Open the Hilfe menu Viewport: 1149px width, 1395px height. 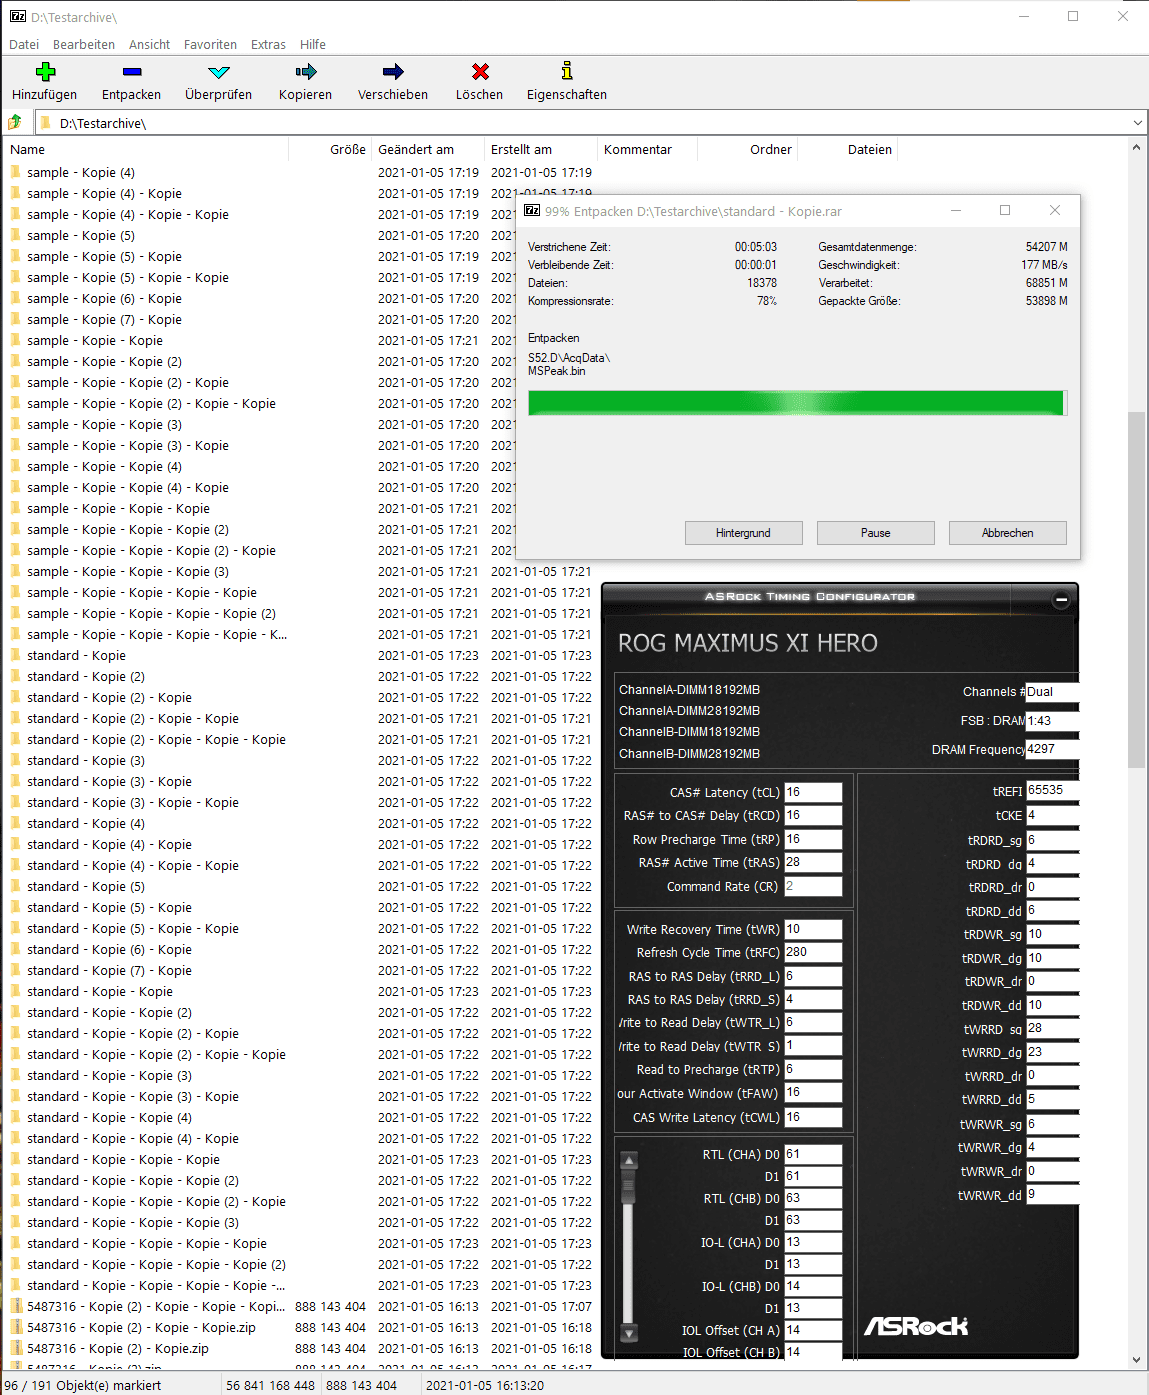click(313, 44)
